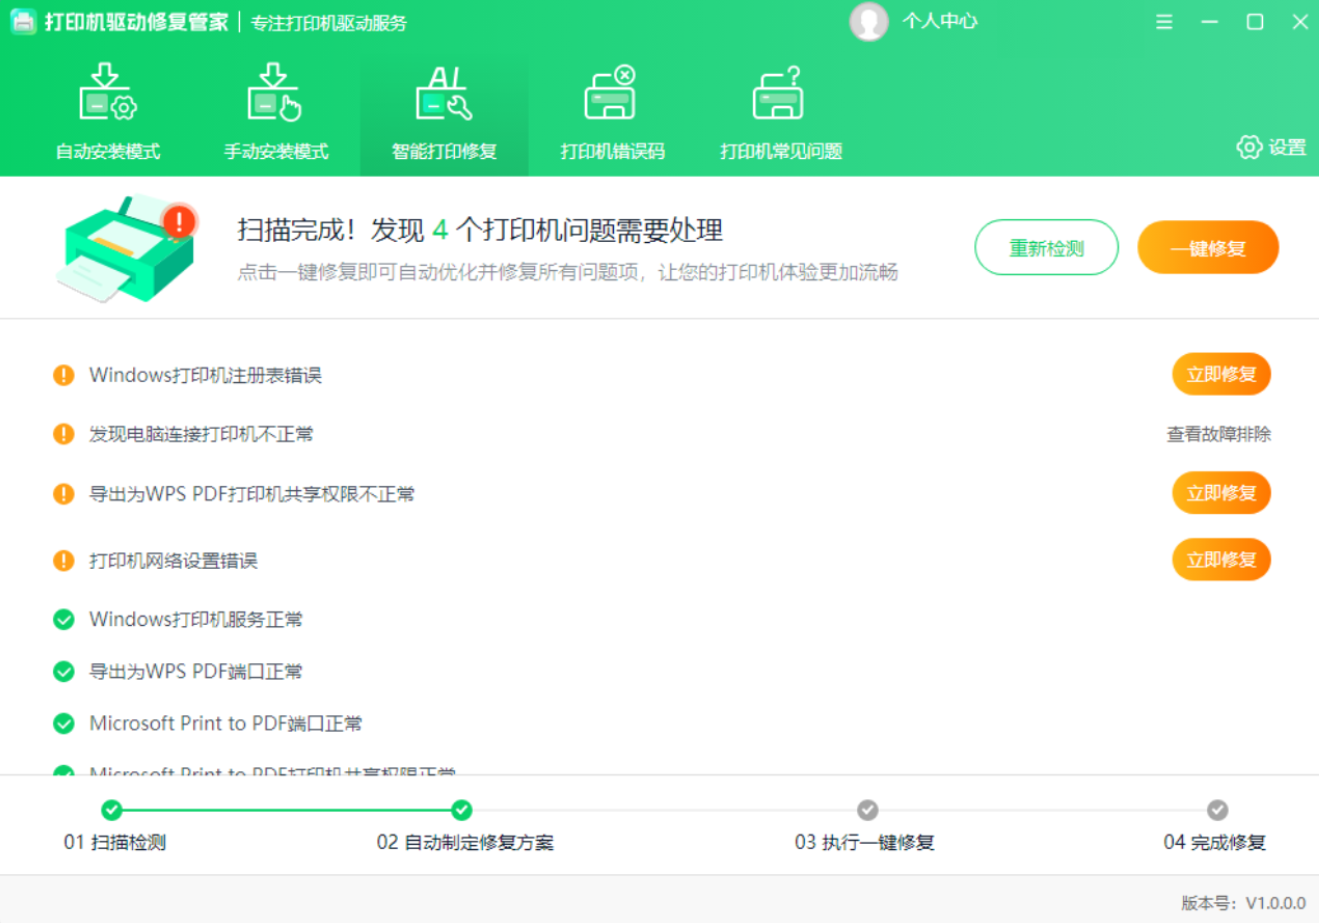Maximize the application window
Viewport: 1319px width, 923px height.
pyautogui.click(x=1255, y=21)
